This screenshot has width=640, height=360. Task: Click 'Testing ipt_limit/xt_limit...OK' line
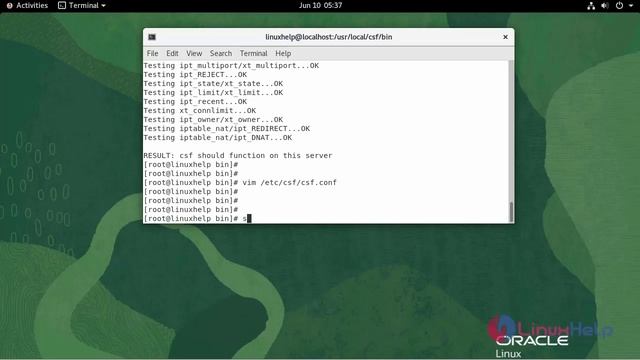213,93
